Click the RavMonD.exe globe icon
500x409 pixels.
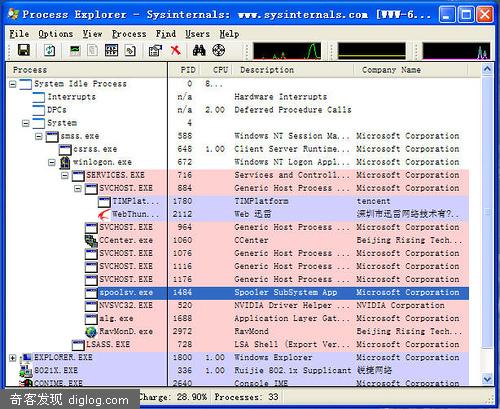(91, 332)
